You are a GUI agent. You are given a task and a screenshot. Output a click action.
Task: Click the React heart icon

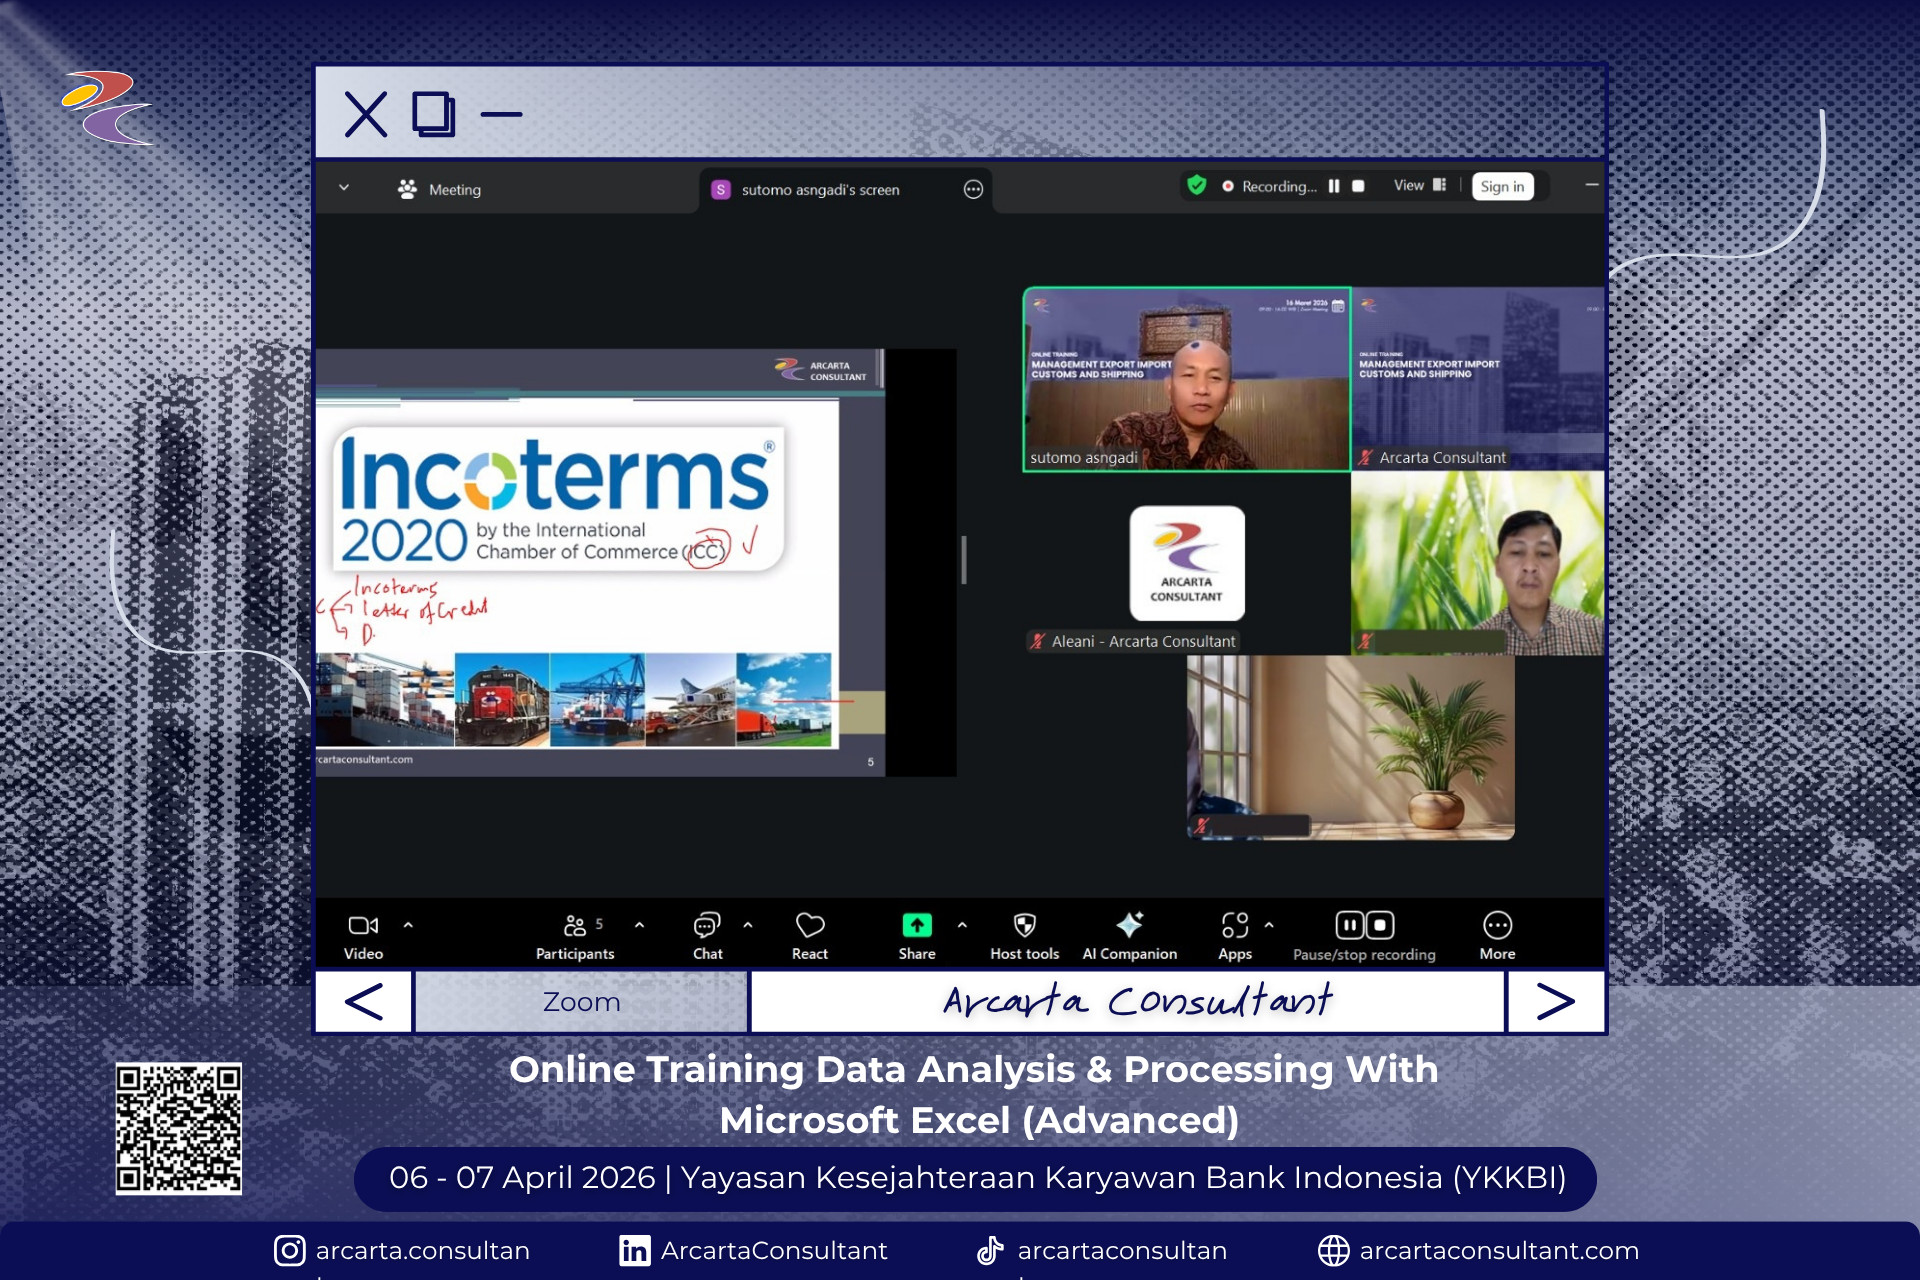tap(809, 925)
